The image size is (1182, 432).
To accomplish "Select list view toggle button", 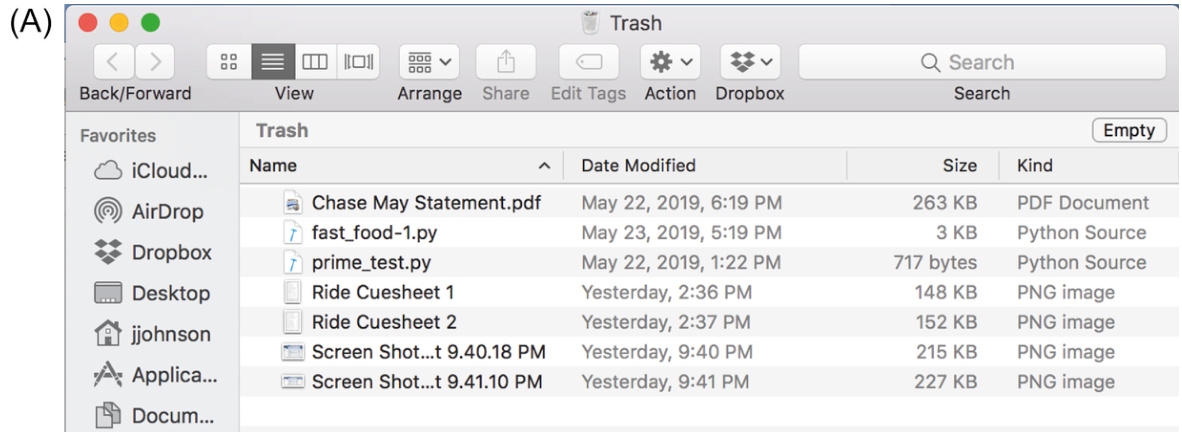I will pos(273,62).
